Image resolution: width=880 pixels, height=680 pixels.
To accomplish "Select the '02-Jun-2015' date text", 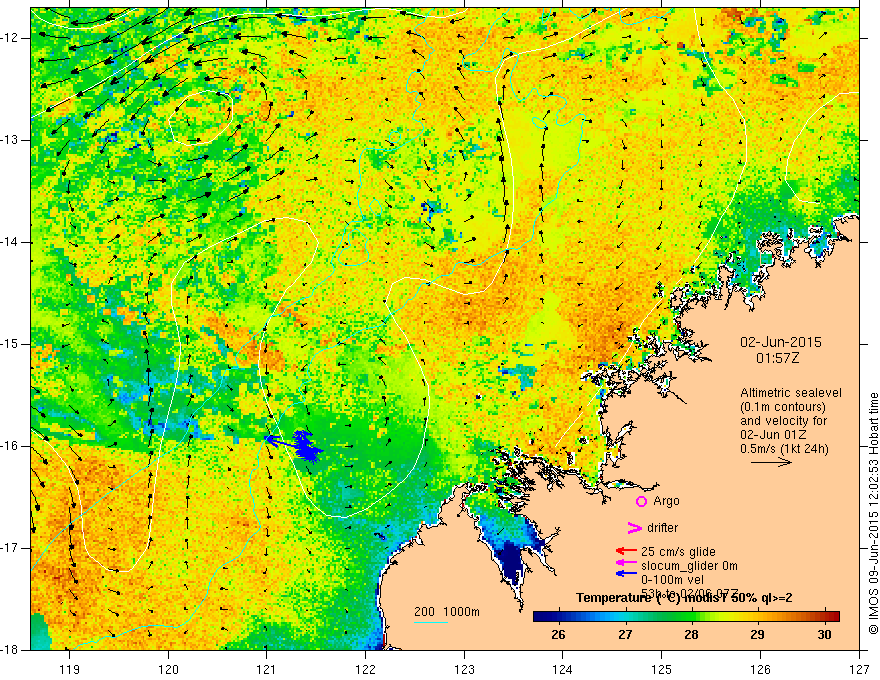I will click(781, 342).
